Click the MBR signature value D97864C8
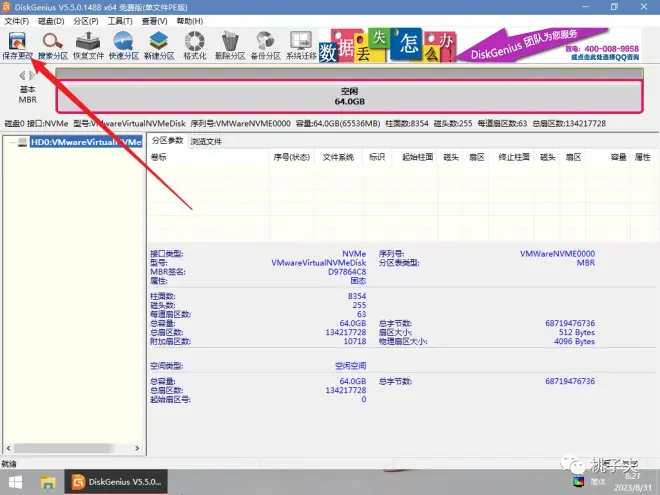The width and height of the screenshot is (660, 495). tap(347, 272)
